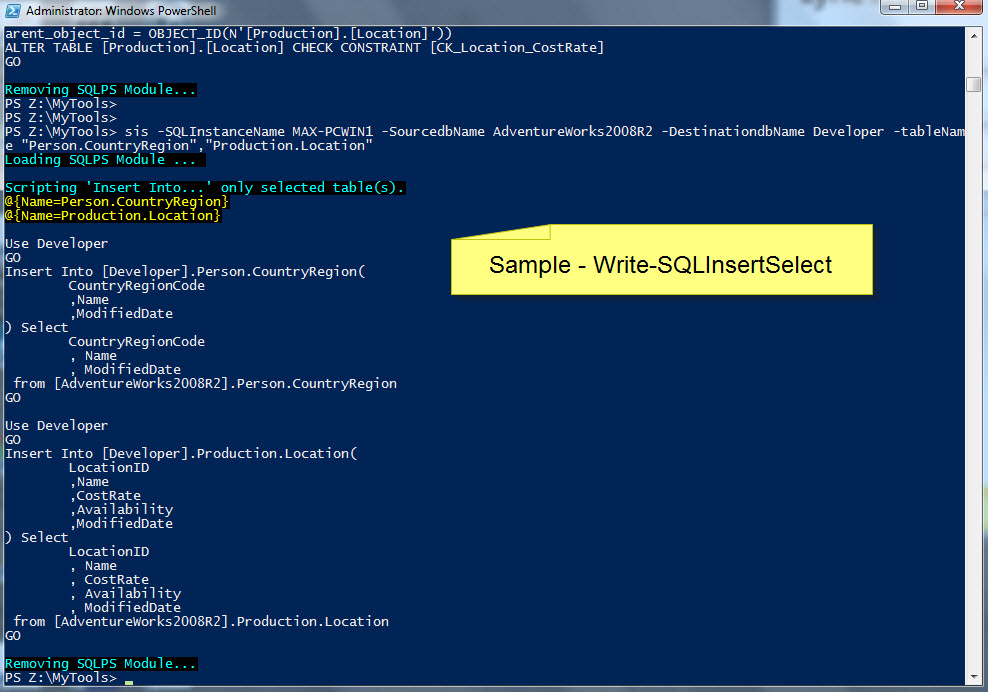Click the last 'Removing SQLPS Module...' line
This screenshot has height=692, width=988.
click(101, 664)
